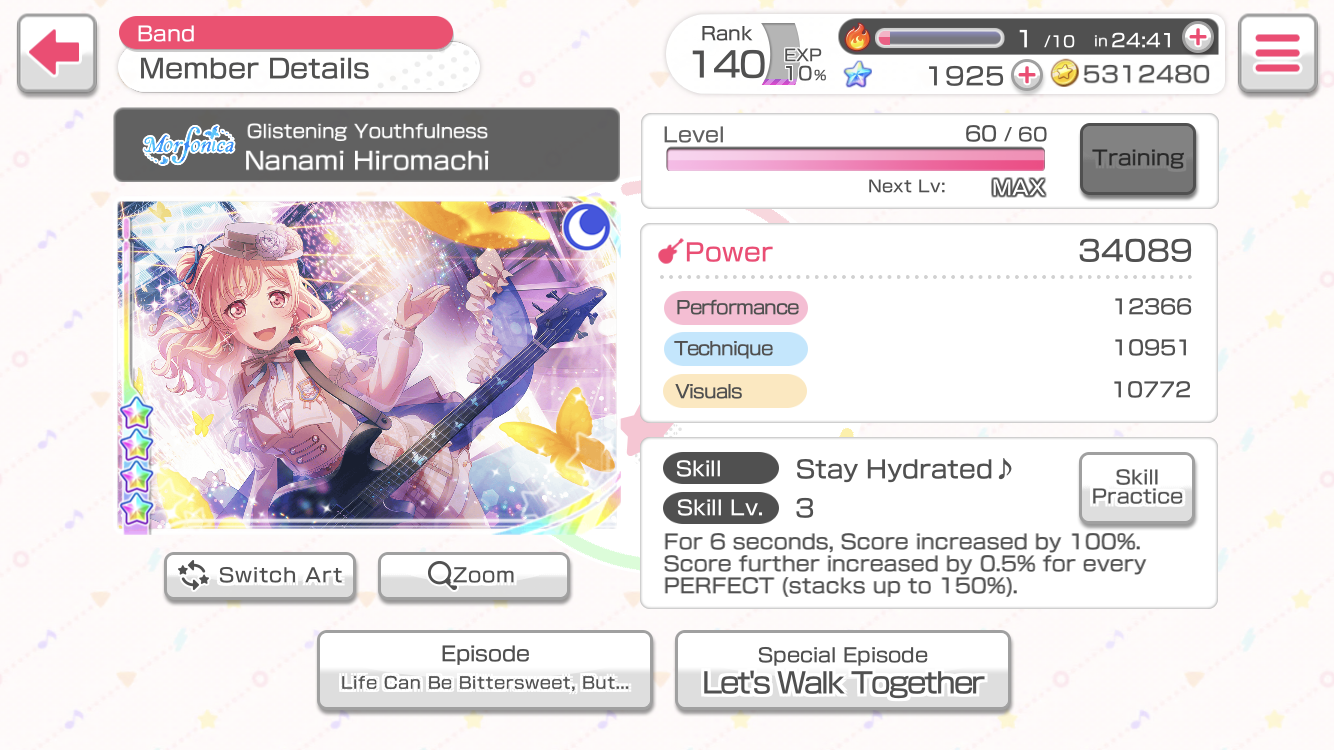1334x750 pixels.
Task: Tap the guitar Power icon
Action: point(669,252)
